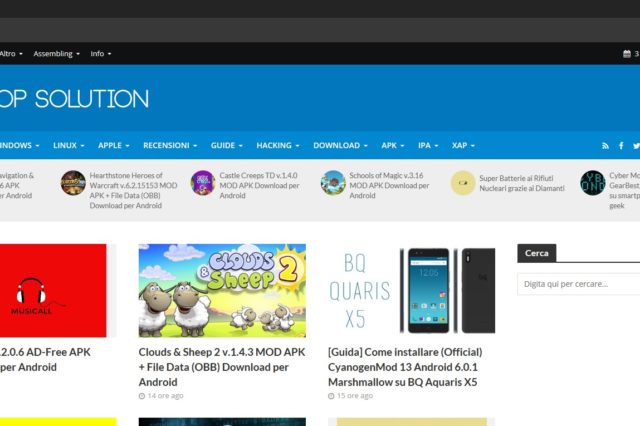This screenshot has height=426, width=640.
Task: Click the '14 ore ago' timestamp
Action: click(165, 396)
